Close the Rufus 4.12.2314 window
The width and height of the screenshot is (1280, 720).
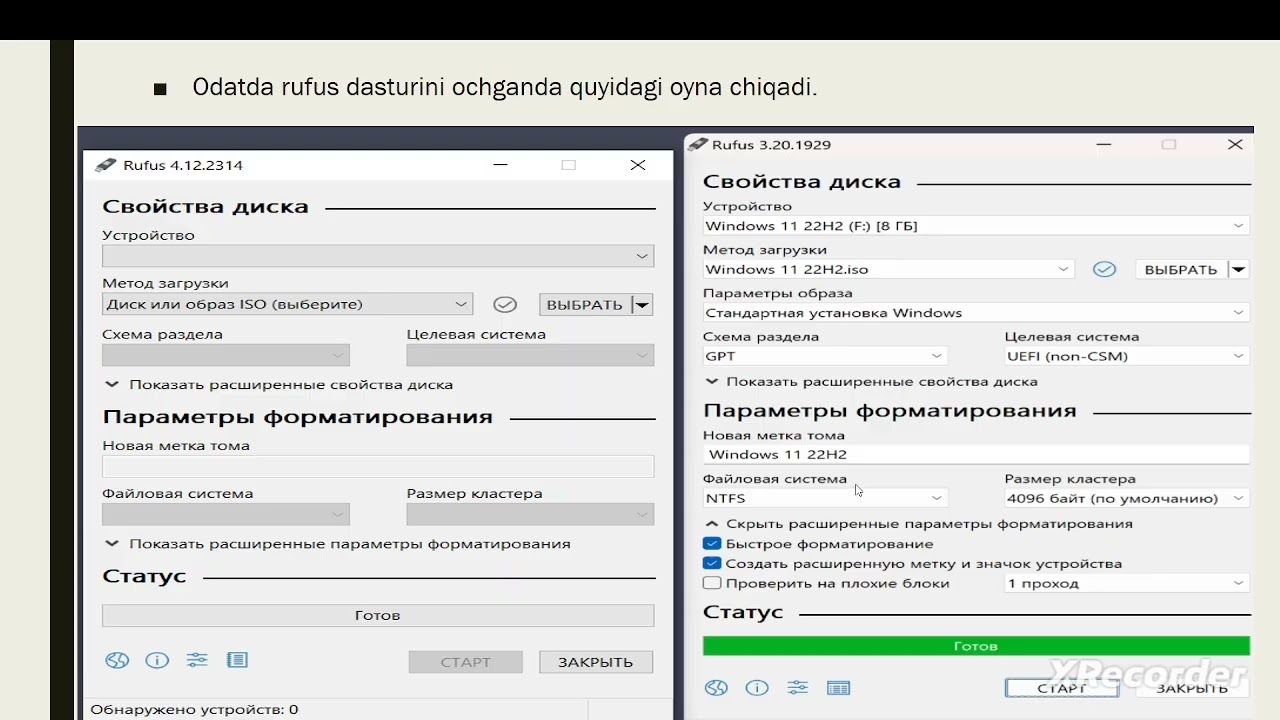[x=638, y=165]
